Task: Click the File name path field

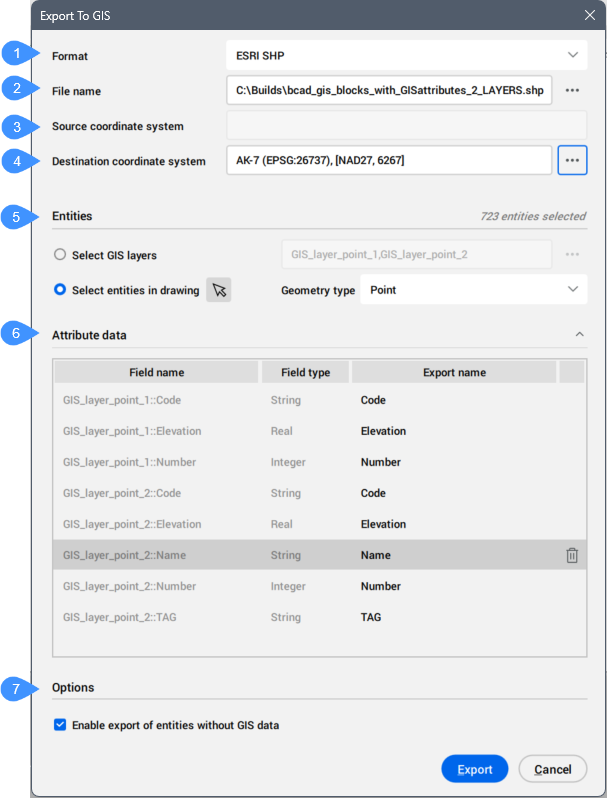Action: click(390, 91)
